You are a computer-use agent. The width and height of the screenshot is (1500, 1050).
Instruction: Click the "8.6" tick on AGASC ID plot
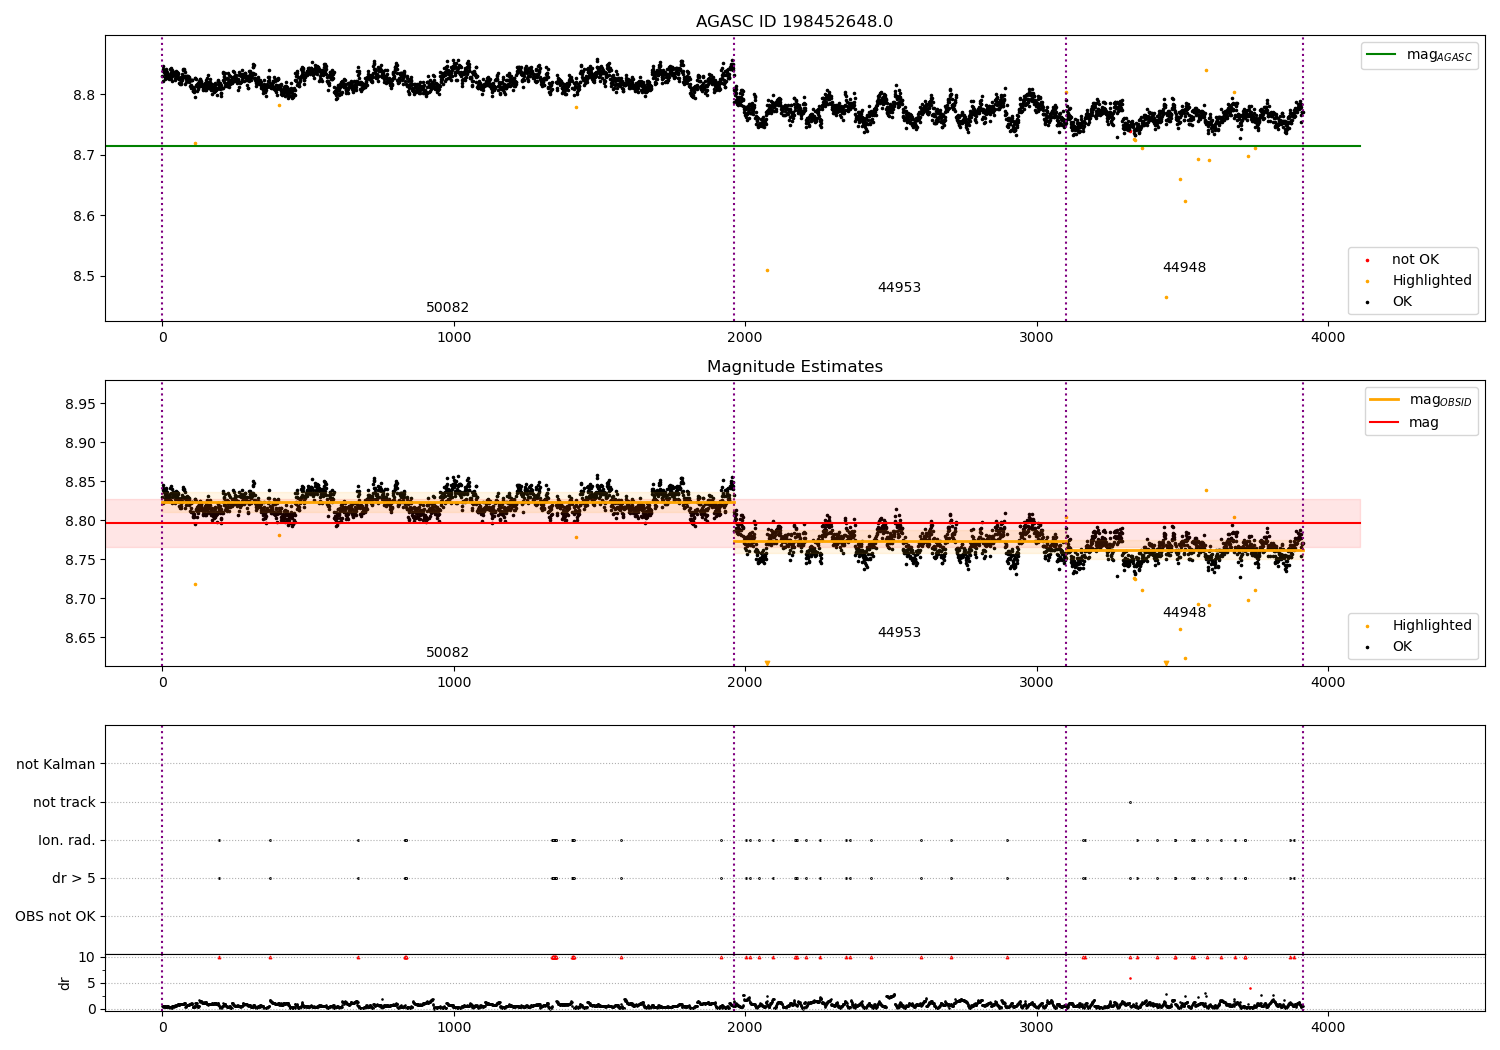(83, 216)
